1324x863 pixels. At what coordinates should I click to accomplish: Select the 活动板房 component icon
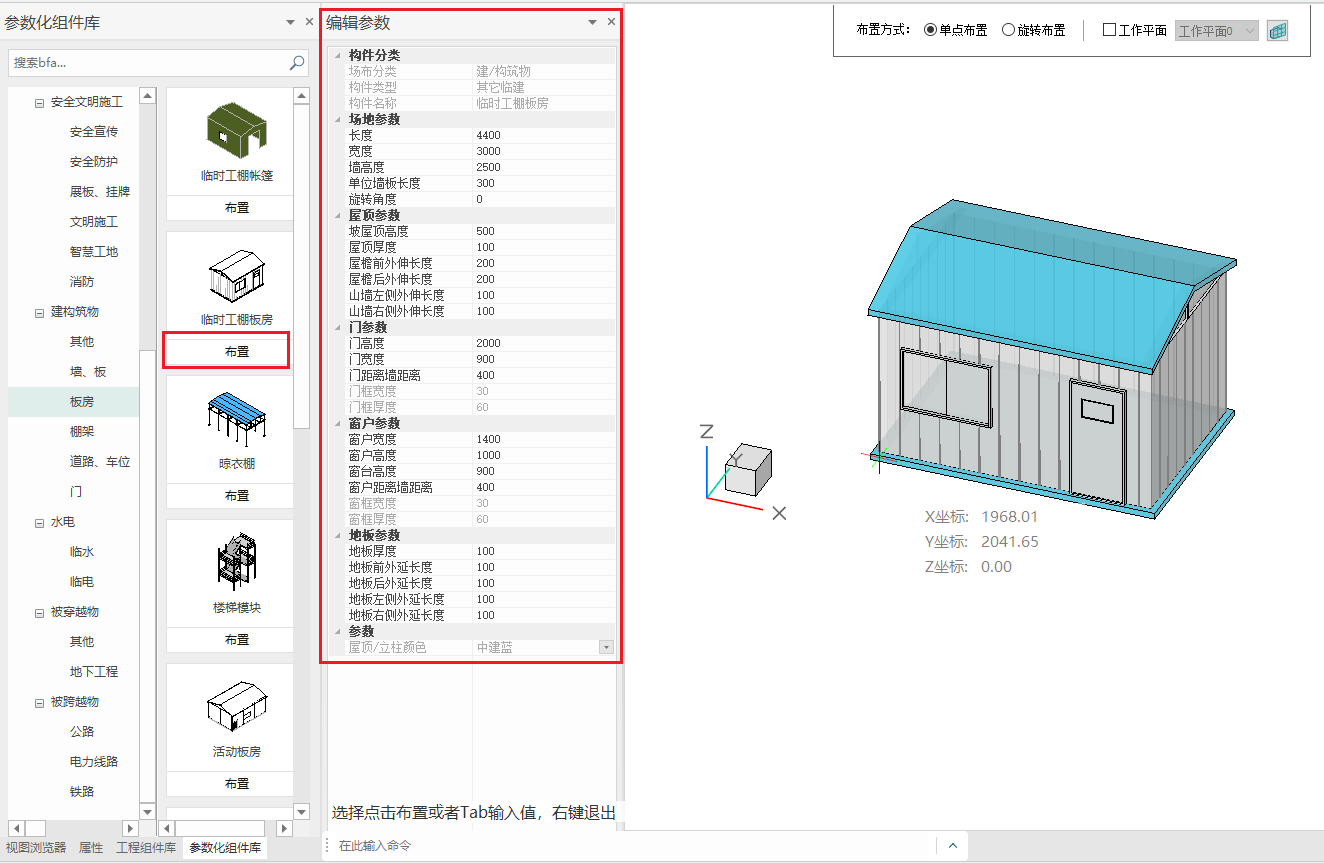pos(237,706)
